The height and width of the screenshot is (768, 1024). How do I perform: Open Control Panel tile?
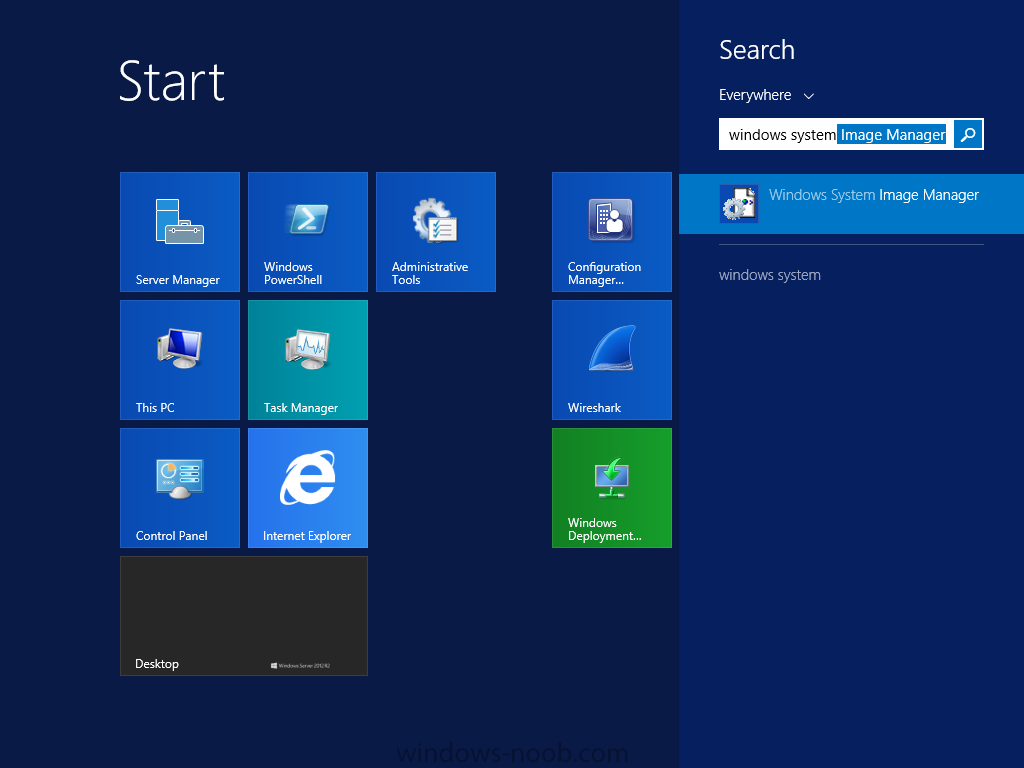click(180, 488)
